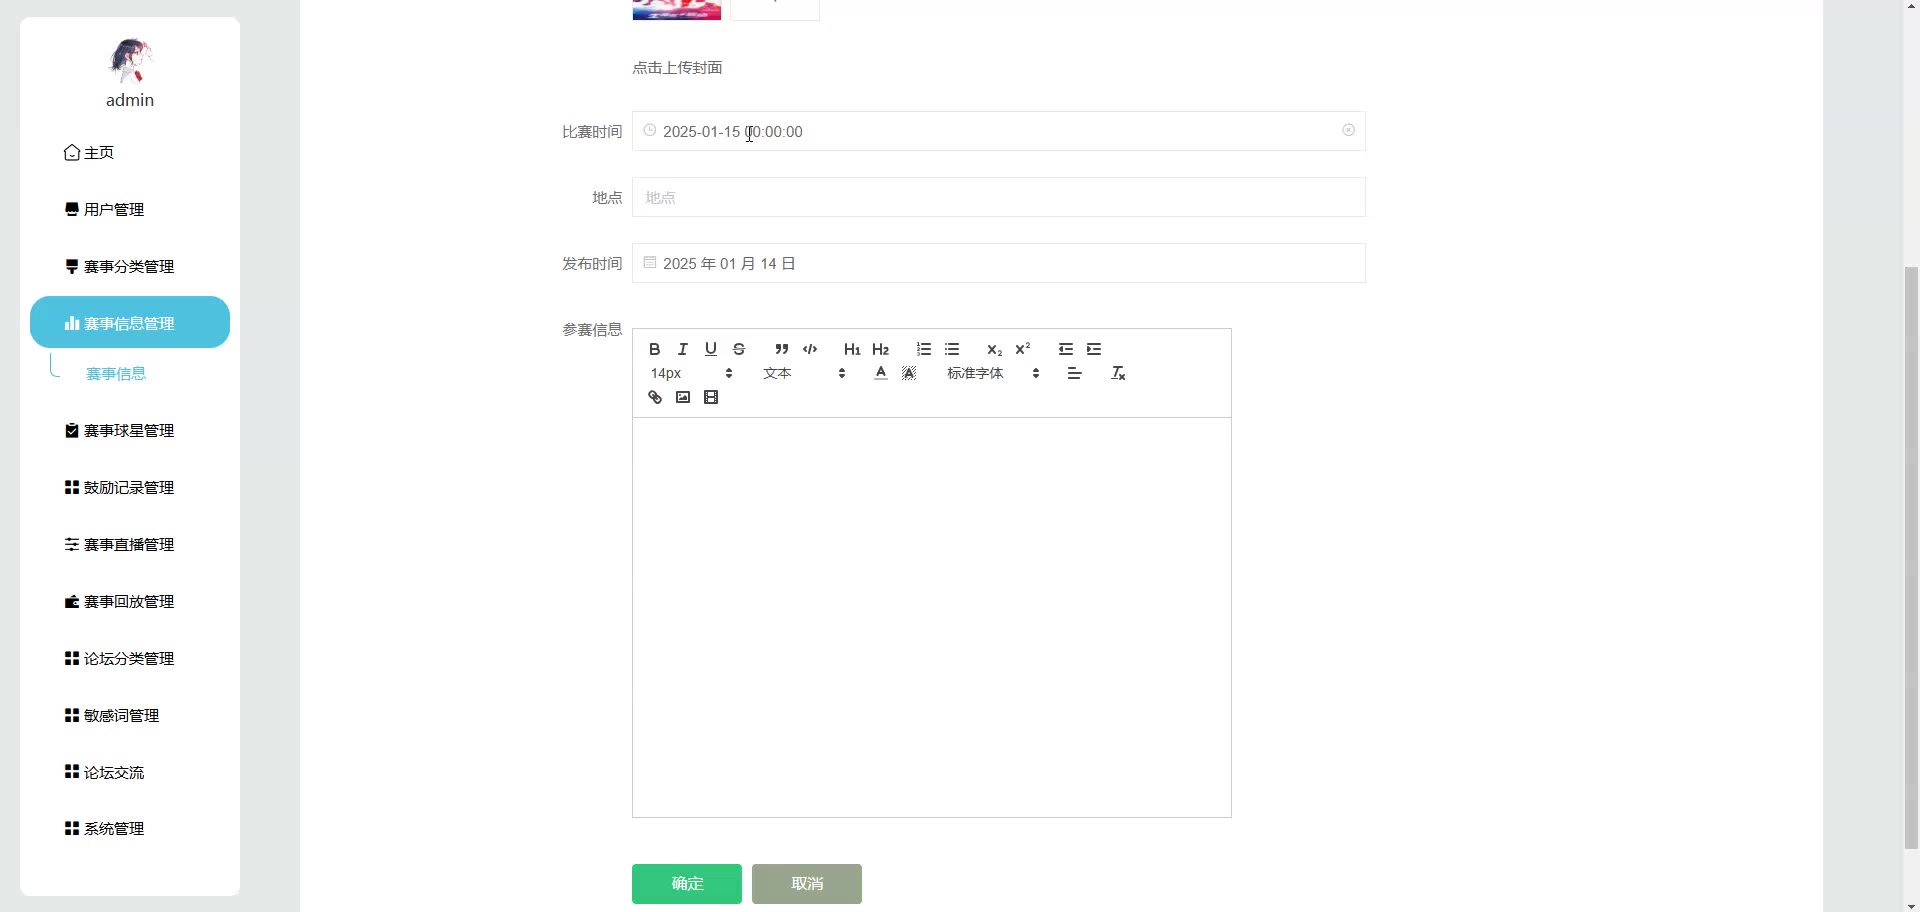Go to 赛事直播管理 menu
This screenshot has width=1920, height=912.
(x=129, y=545)
